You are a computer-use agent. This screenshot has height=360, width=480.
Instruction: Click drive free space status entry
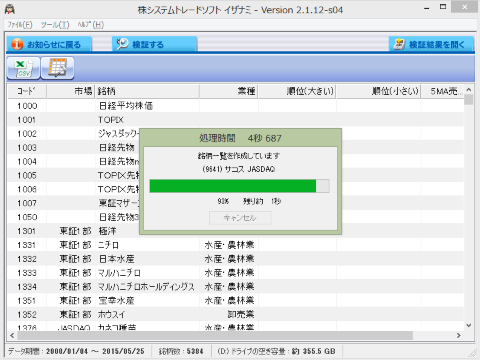coord(276,351)
